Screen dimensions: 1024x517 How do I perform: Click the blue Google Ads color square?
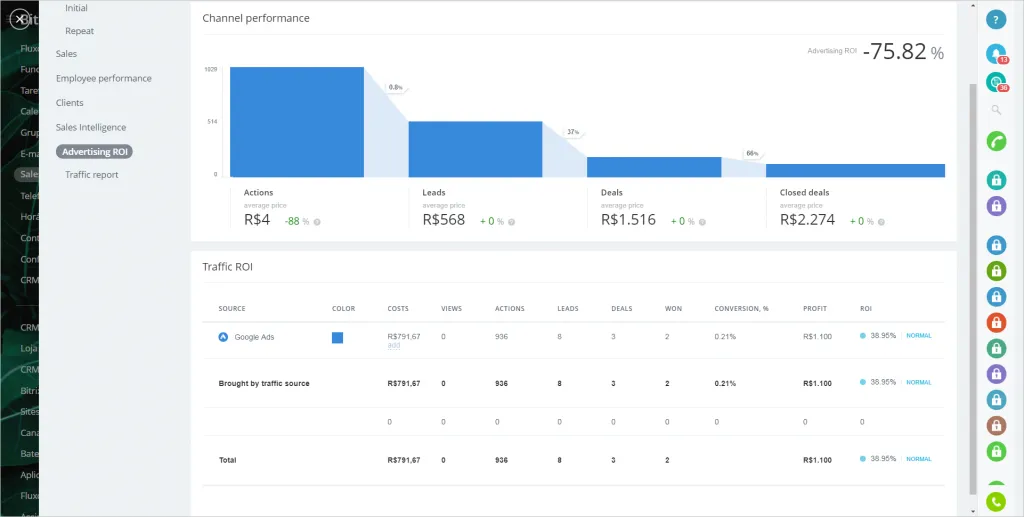click(x=337, y=337)
